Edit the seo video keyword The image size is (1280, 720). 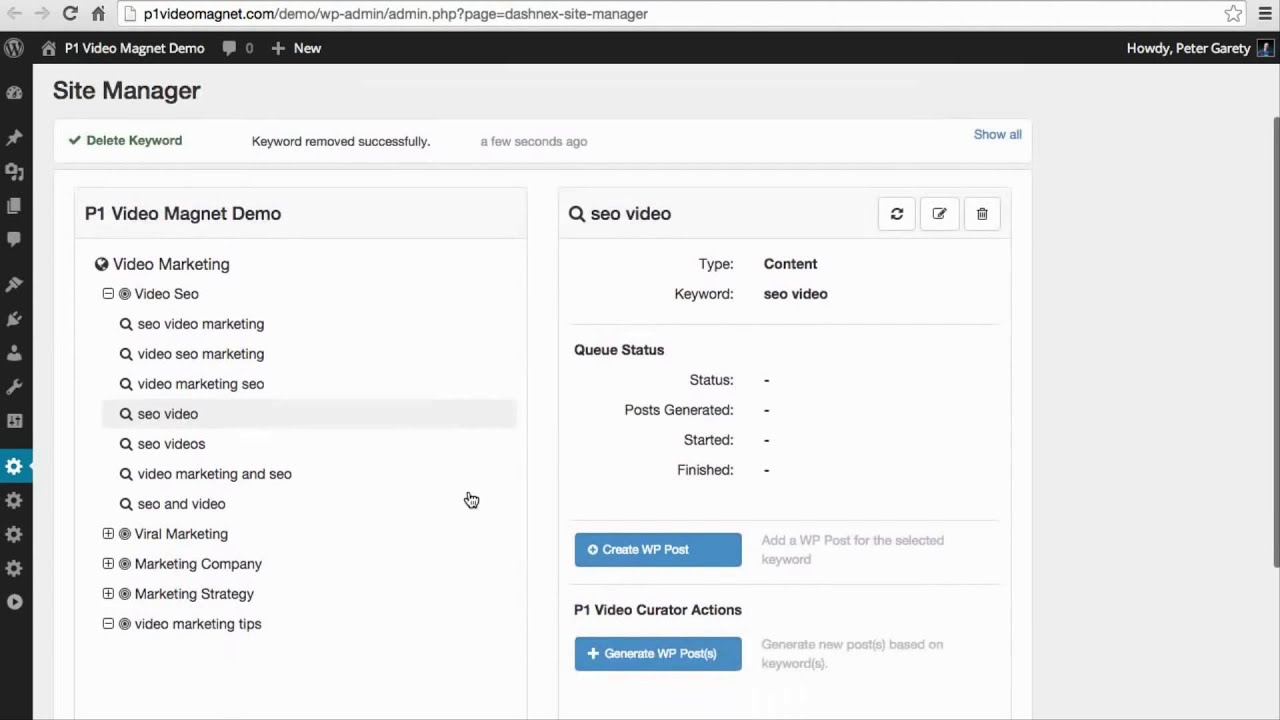(939, 214)
